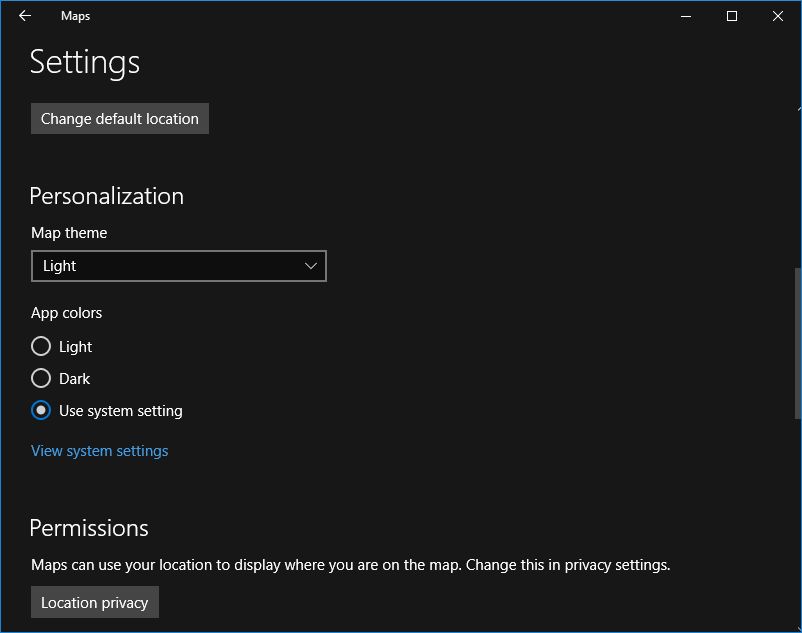Click Change default location button

(x=120, y=119)
